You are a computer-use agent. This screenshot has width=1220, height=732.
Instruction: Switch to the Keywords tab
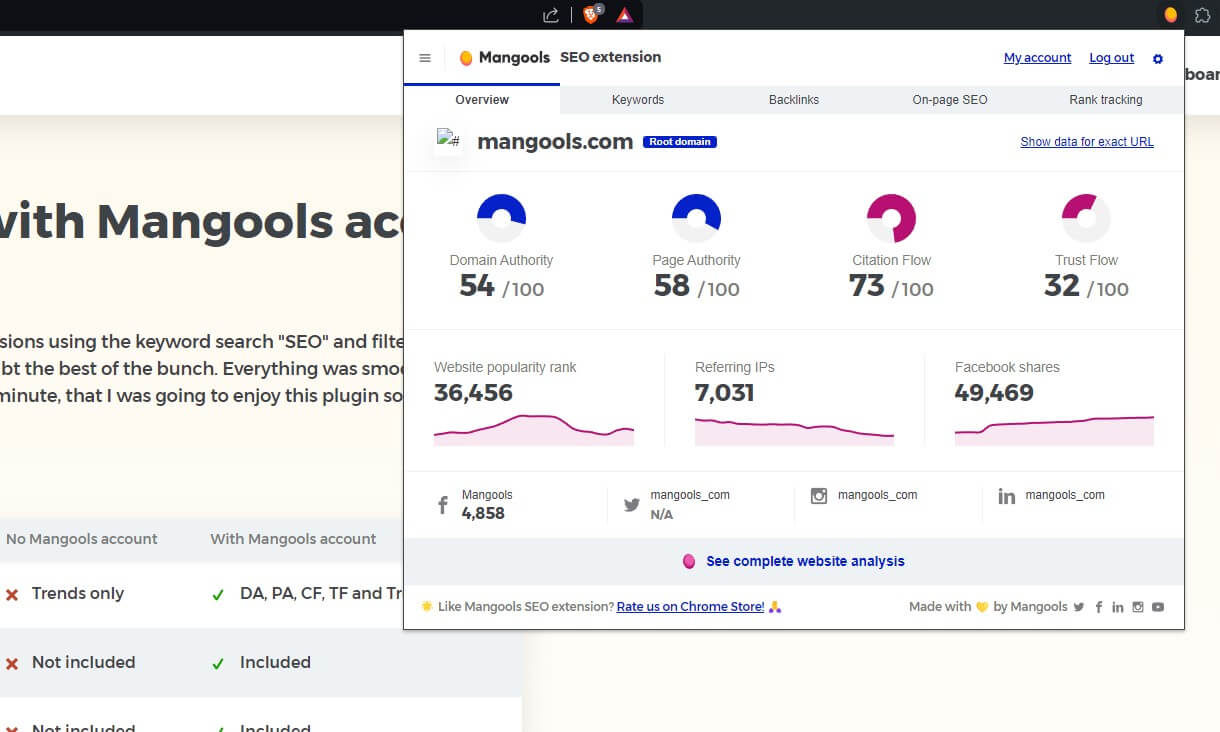point(638,100)
